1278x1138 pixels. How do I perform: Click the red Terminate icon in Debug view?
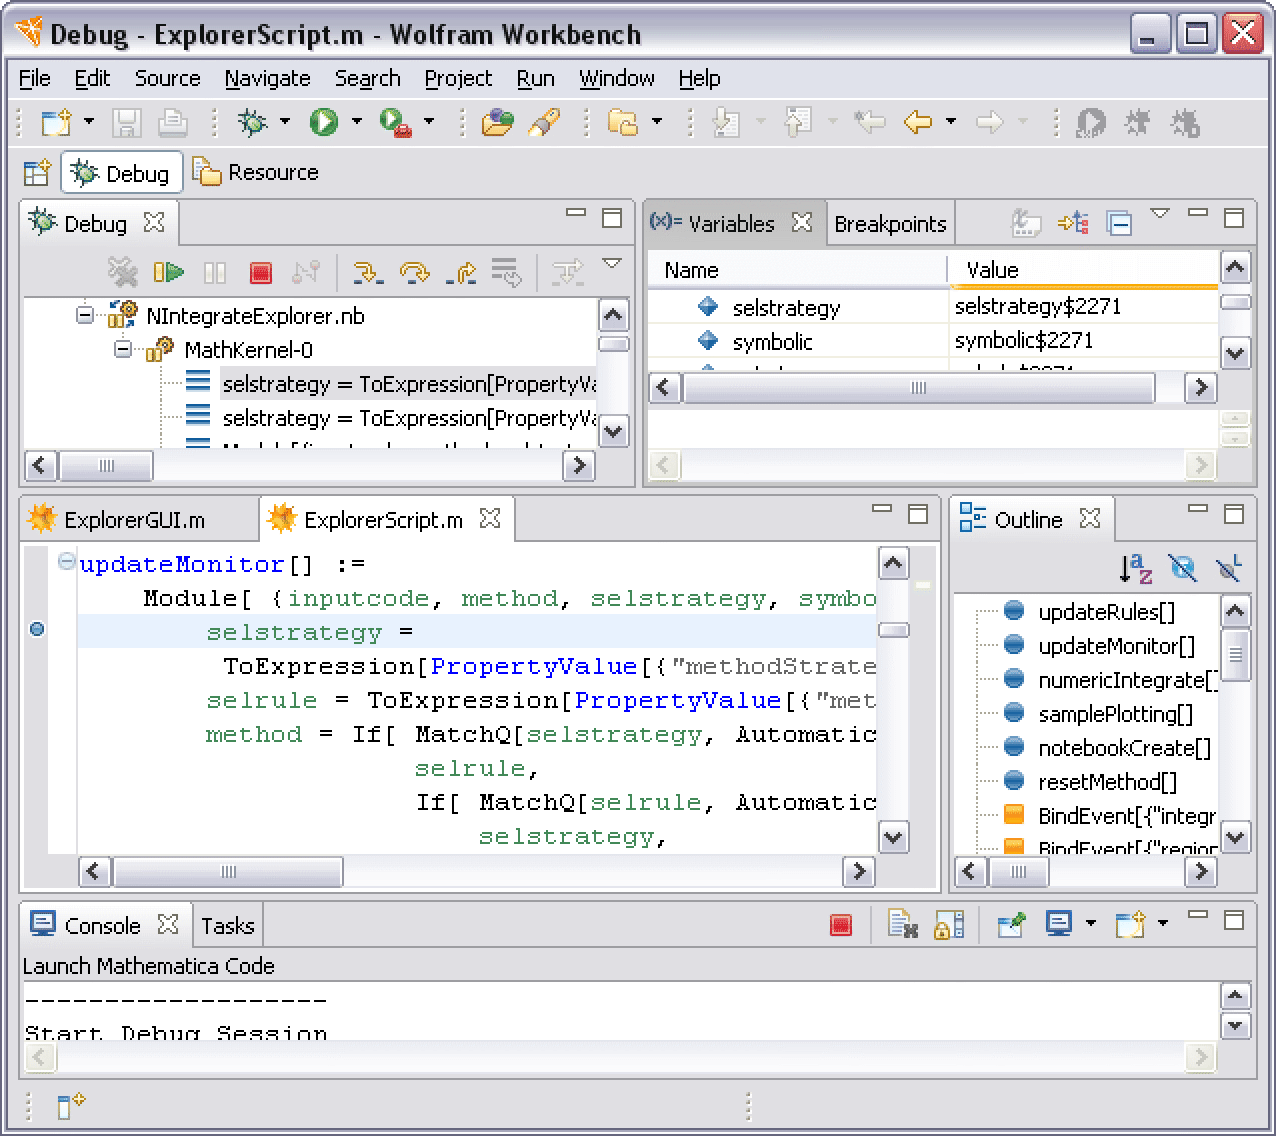(261, 272)
